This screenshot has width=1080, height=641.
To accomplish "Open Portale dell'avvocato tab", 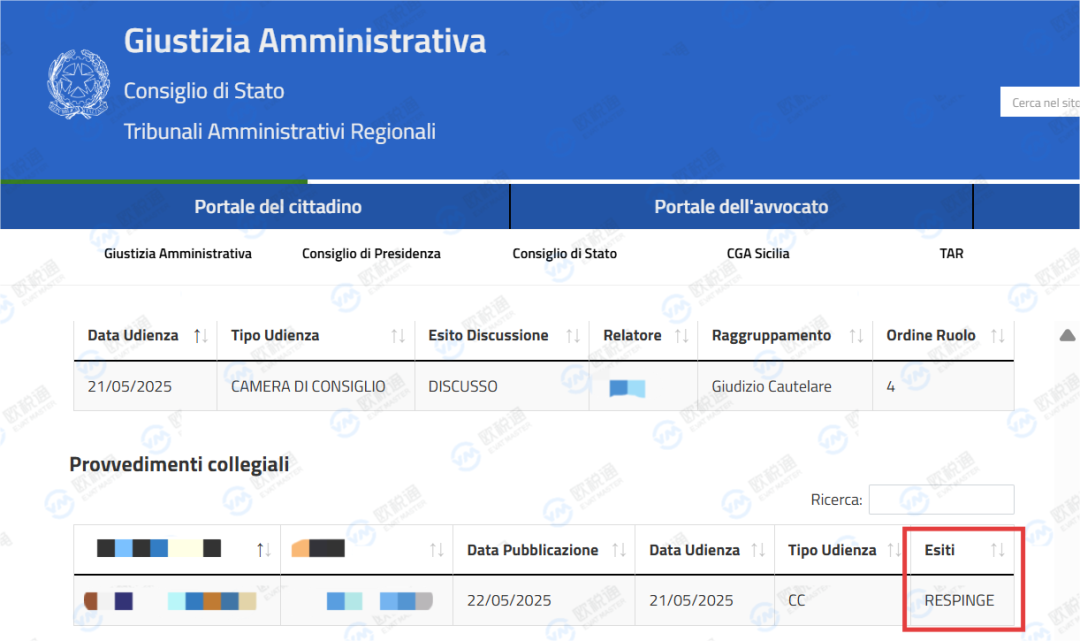I will [x=741, y=207].
